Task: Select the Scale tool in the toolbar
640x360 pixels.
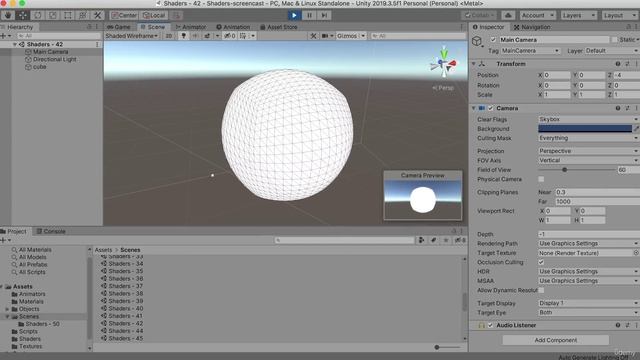Action: click(x=53, y=16)
